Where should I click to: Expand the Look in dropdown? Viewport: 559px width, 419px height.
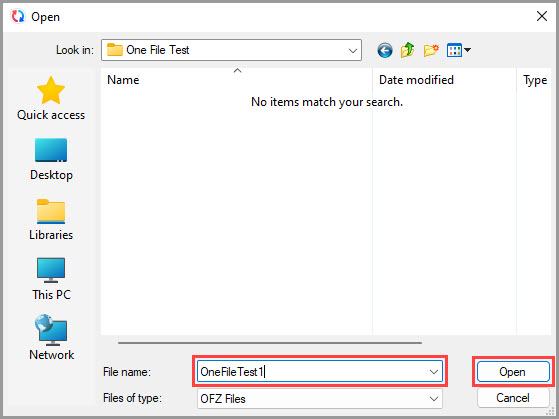(353, 51)
